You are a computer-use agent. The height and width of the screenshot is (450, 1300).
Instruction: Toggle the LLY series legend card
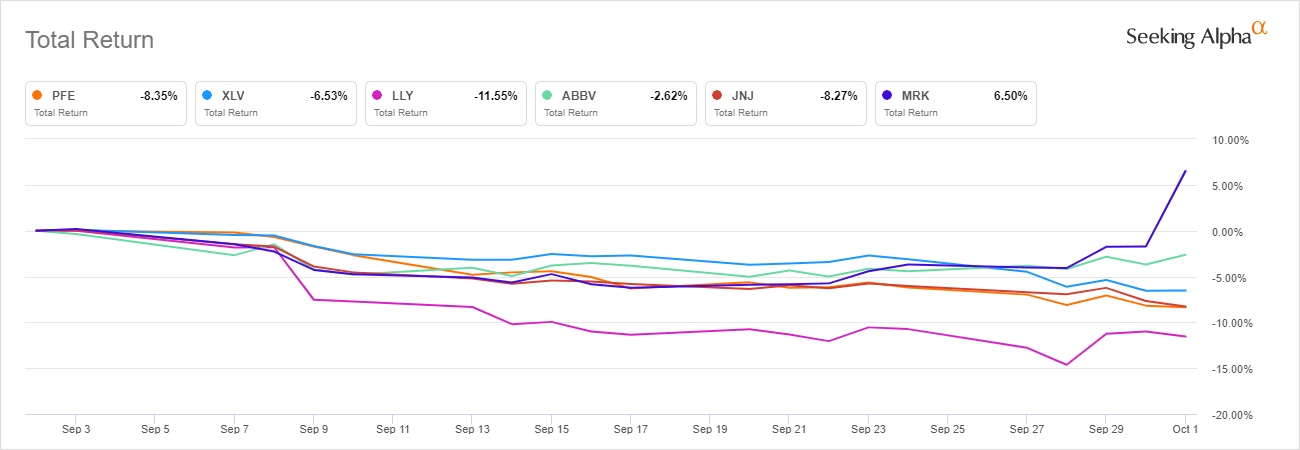(446, 102)
